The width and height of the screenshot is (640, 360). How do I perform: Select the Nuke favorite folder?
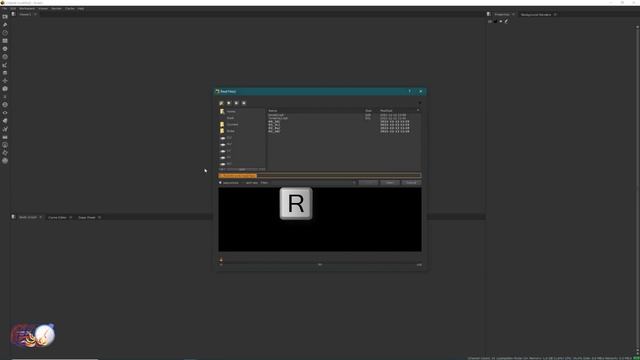231,131
